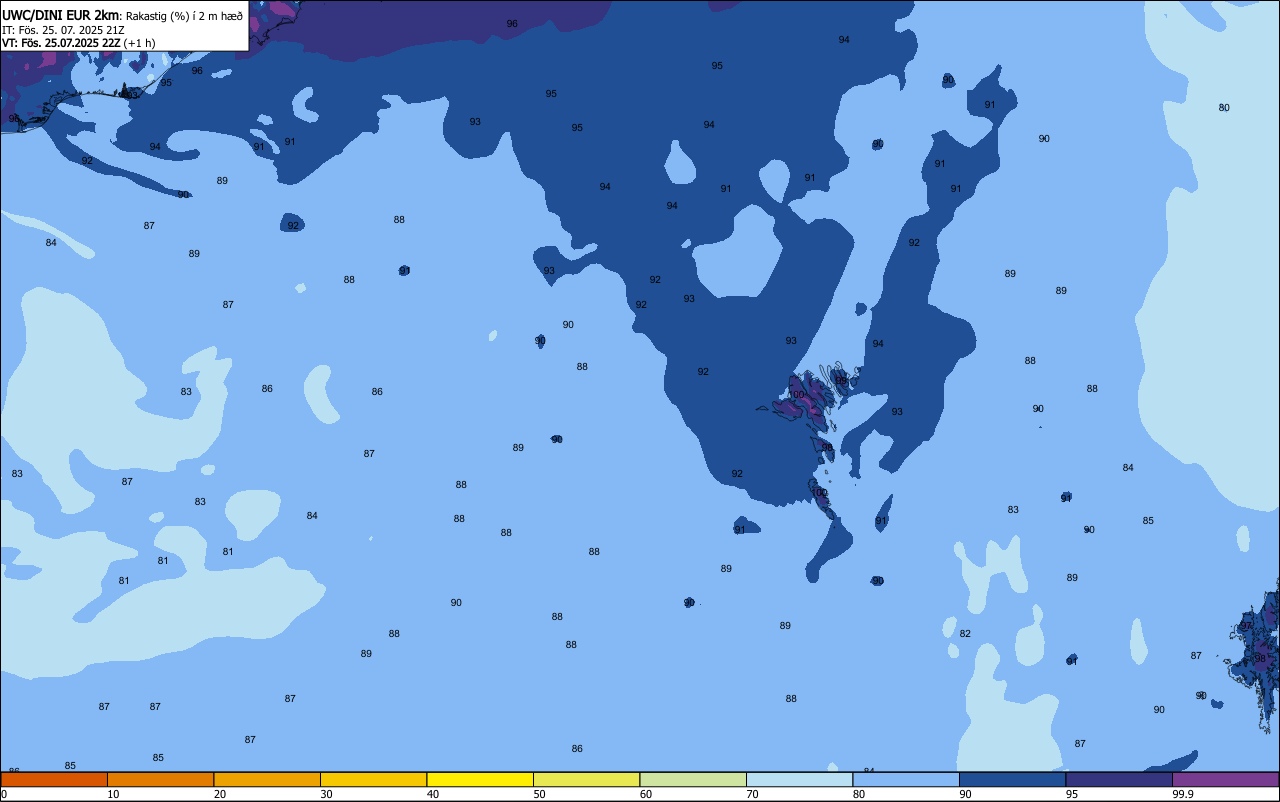The height and width of the screenshot is (802, 1280).
Task: Click the bright purple legend segment above 99.9
Action: click(1225, 779)
